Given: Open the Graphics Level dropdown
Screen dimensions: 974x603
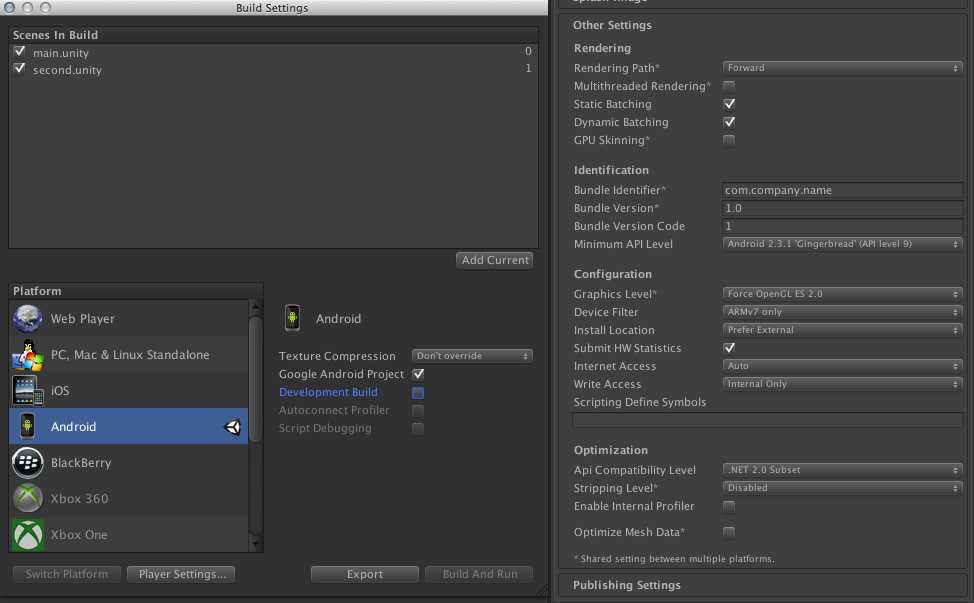Looking at the screenshot, I should click(x=842, y=294).
